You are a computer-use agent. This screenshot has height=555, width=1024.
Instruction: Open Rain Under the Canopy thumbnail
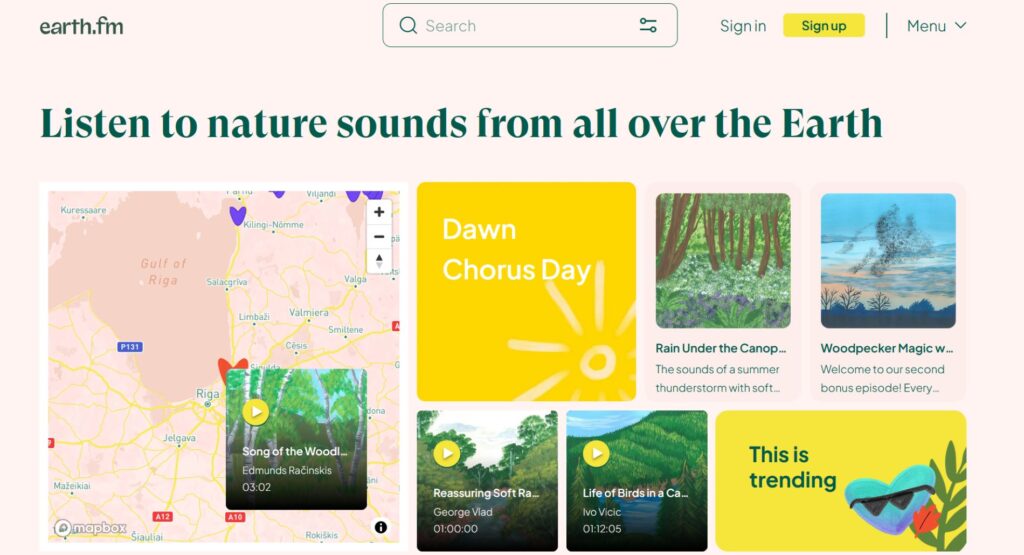(x=723, y=261)
